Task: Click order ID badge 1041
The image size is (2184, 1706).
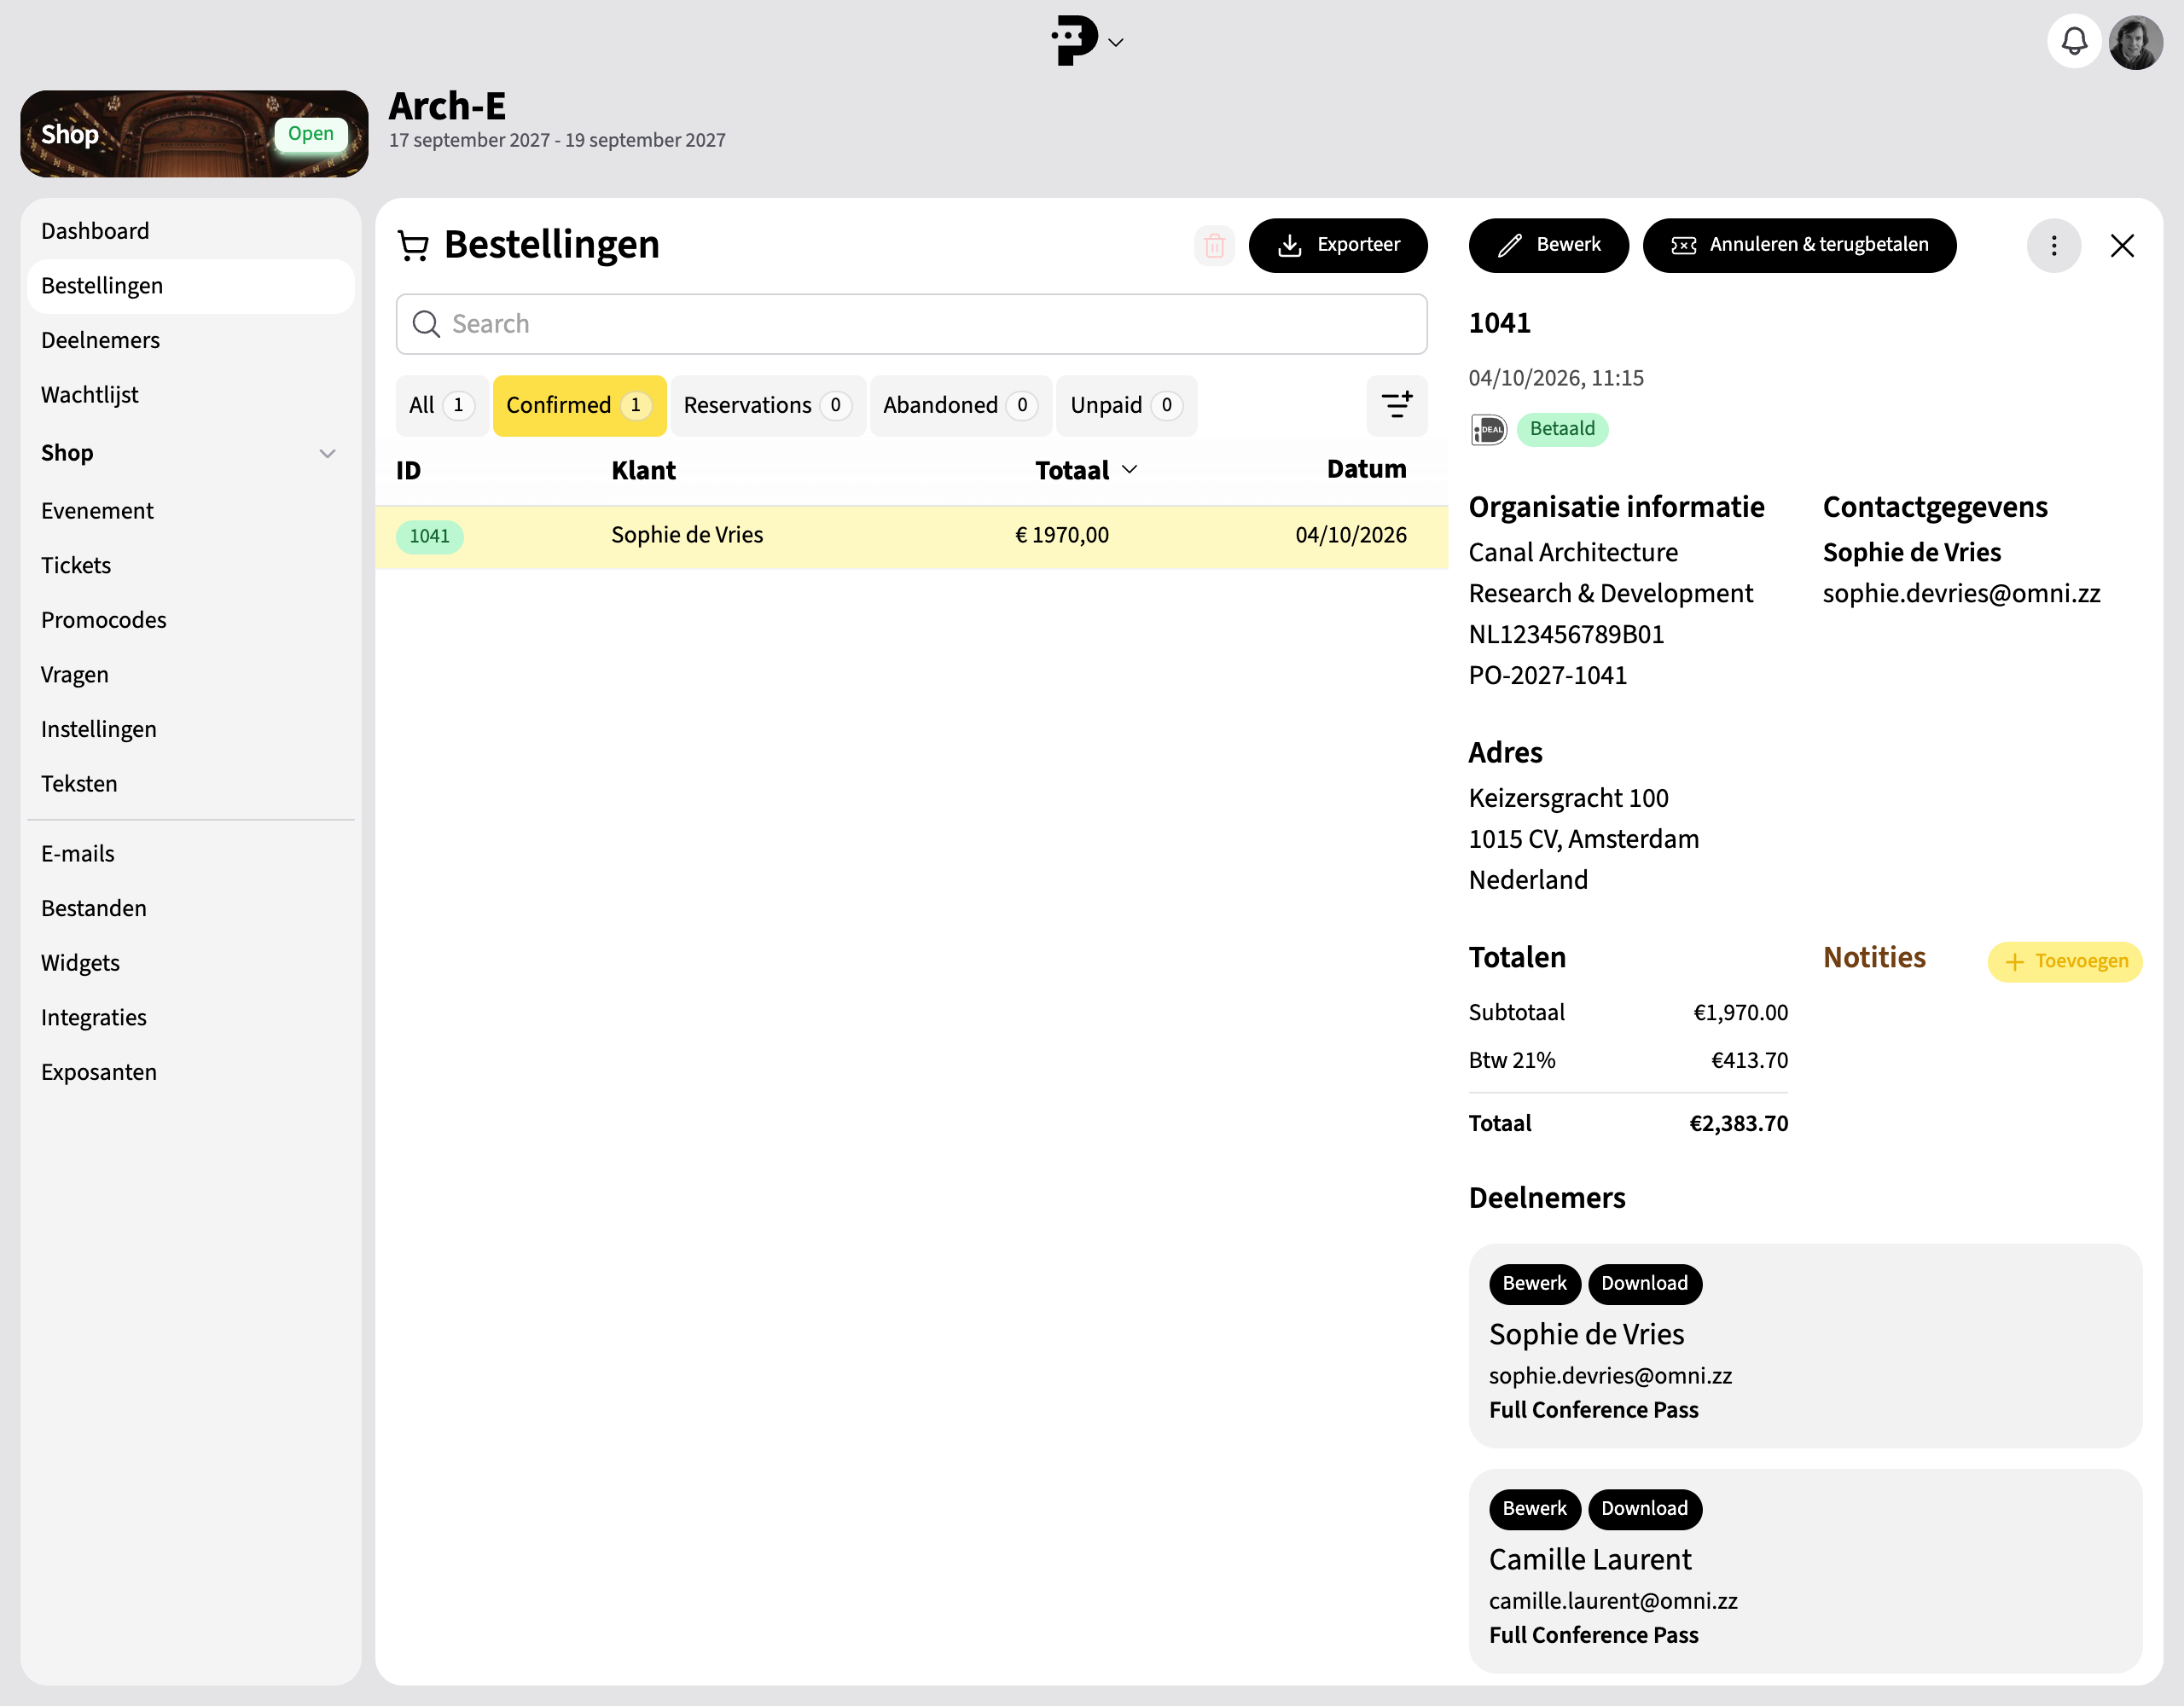Action: [x=429, y=536]
